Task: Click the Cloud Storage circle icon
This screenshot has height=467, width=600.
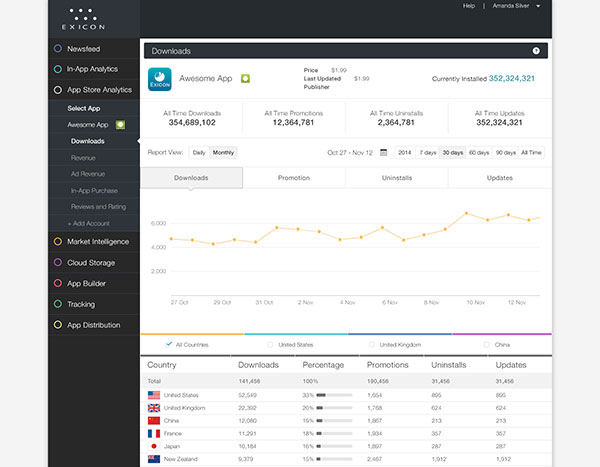Action: pyautogui.click(x=58, y=262)
